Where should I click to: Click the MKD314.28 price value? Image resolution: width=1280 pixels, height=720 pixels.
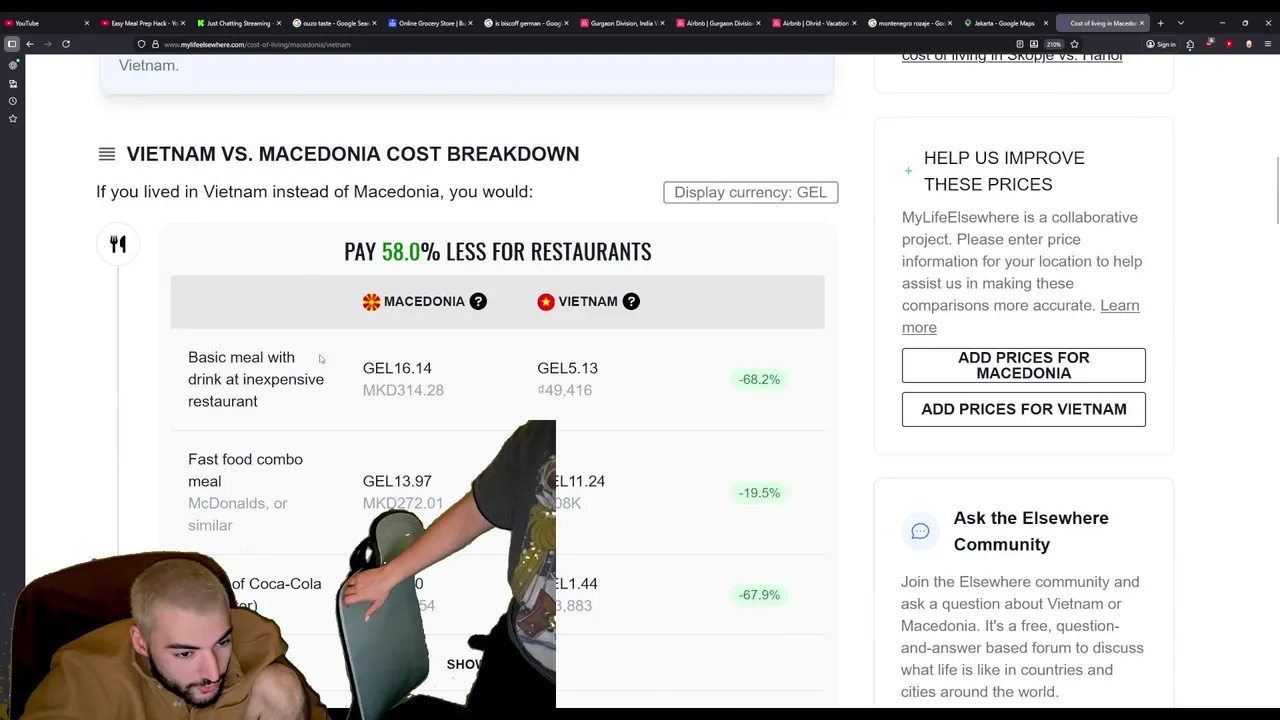403,390
